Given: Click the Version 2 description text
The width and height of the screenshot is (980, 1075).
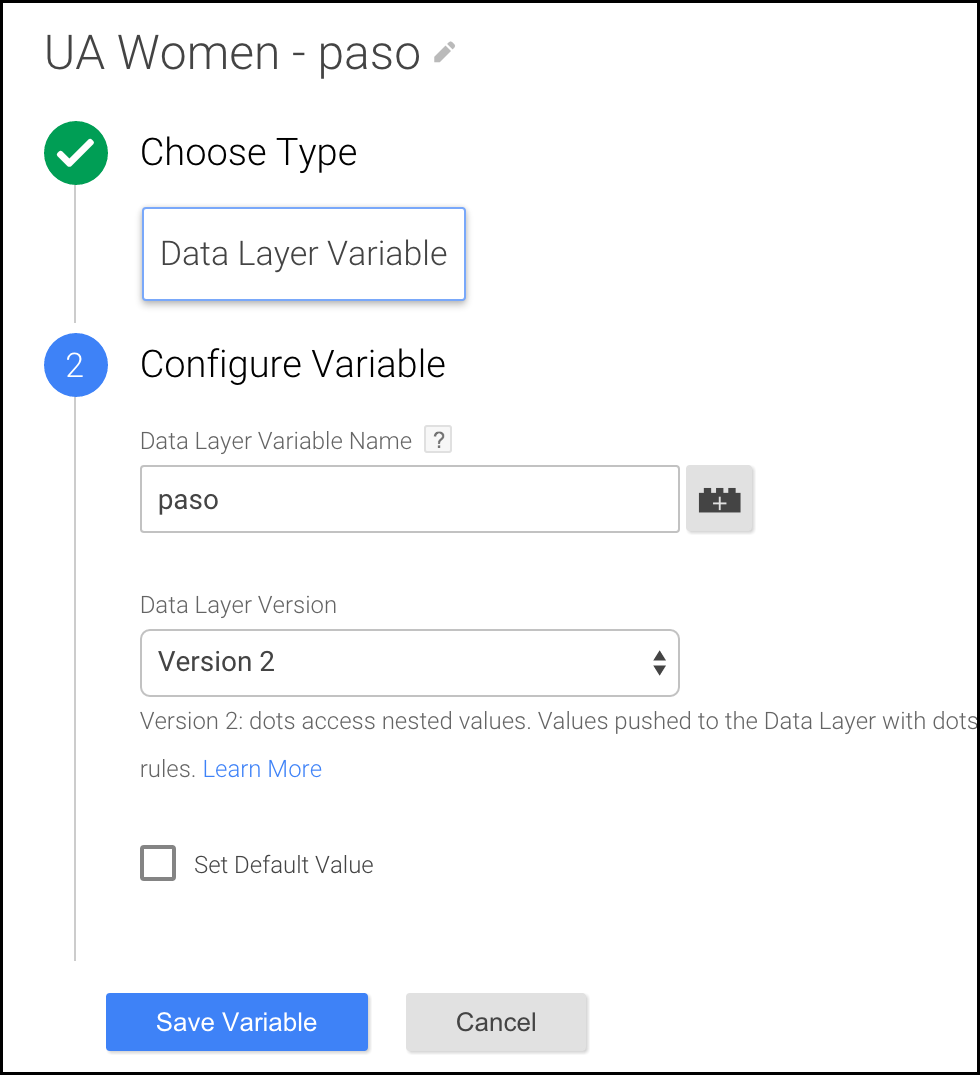Looking at the screenshot, I should point(558,745).
